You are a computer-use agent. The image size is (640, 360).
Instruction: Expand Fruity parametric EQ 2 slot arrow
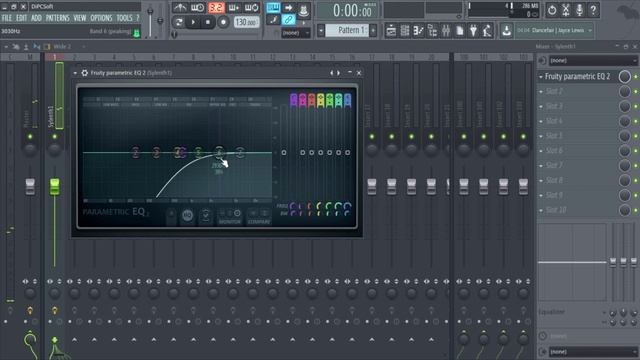(x=541, y=77)
